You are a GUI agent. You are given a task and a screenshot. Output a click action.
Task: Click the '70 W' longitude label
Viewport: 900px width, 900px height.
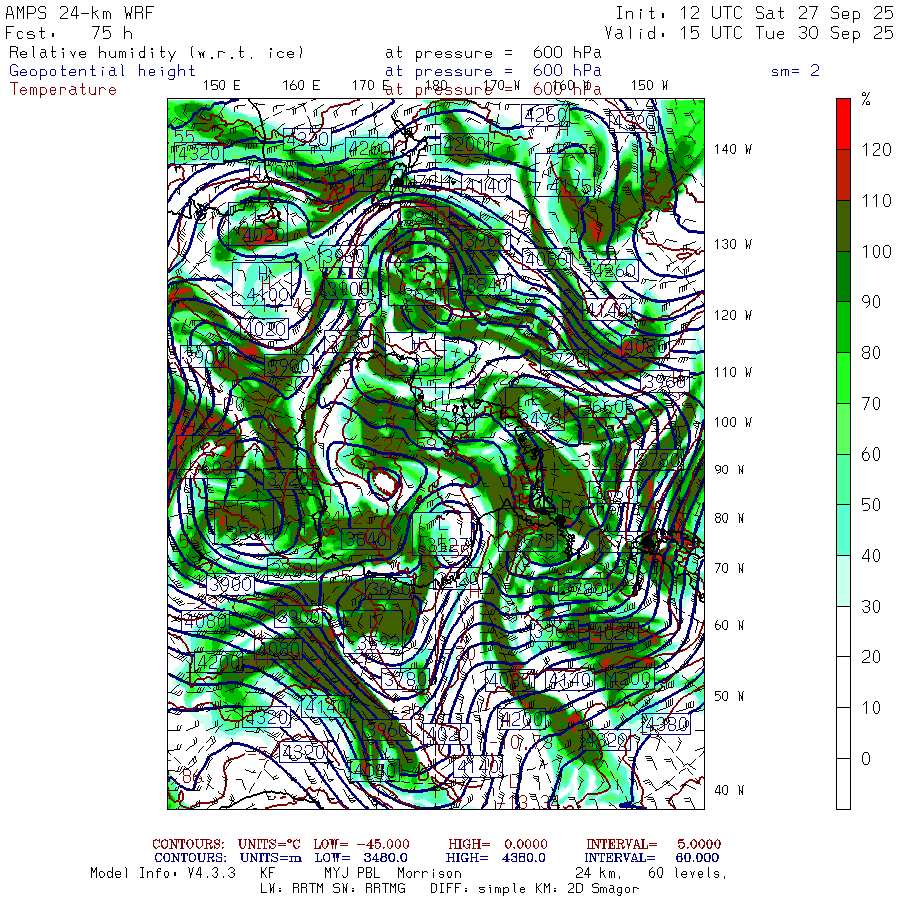729,568
